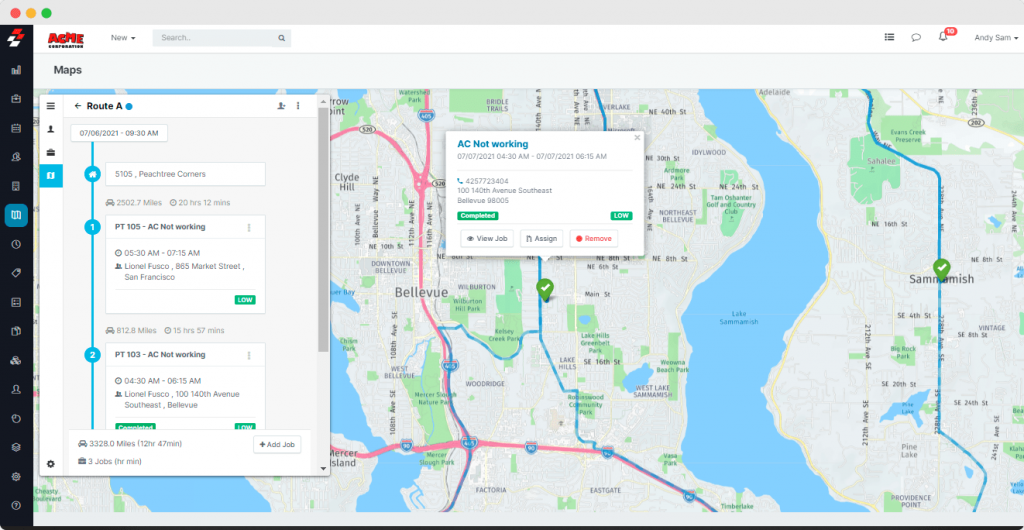Viewport: 1024px width, 530px height.
Task: Open the PT 105 job options menu
Action: click(249, 227)
